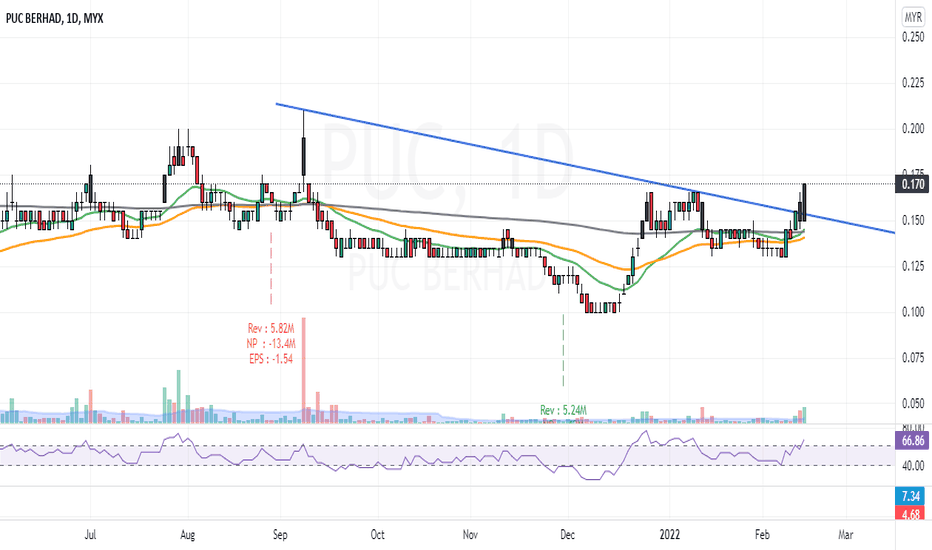Select the Mar label on time axis

pos(845,535)
